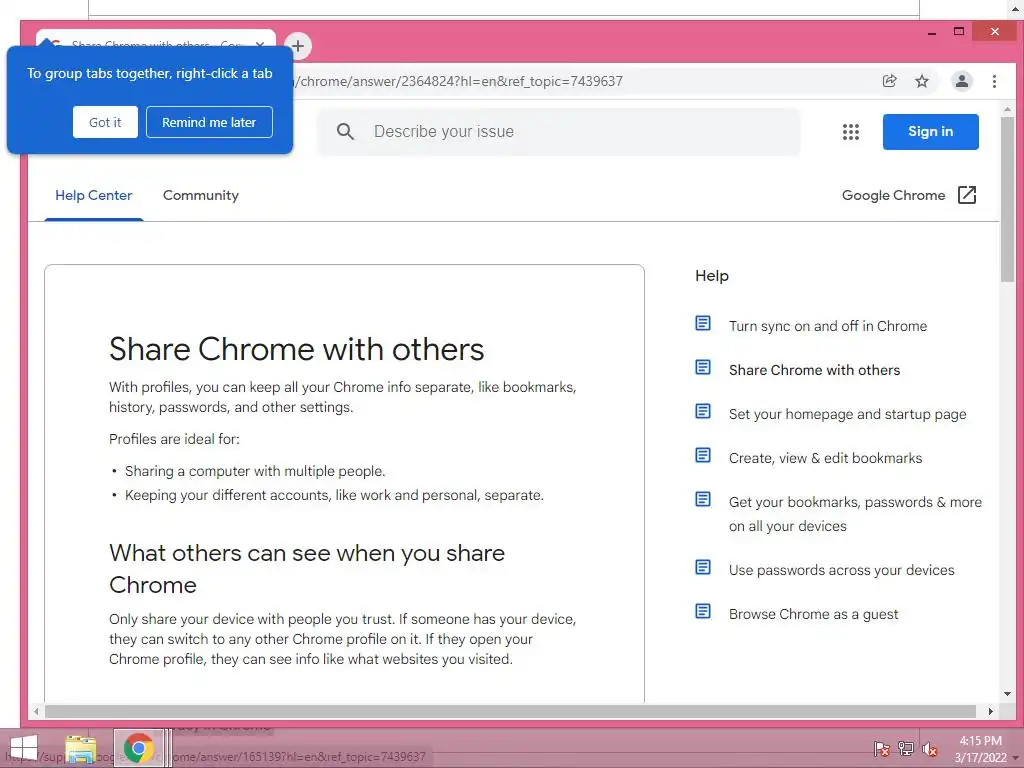Click the scroll down arrow
The image size is (1024, 768).
pos(1007,694)
